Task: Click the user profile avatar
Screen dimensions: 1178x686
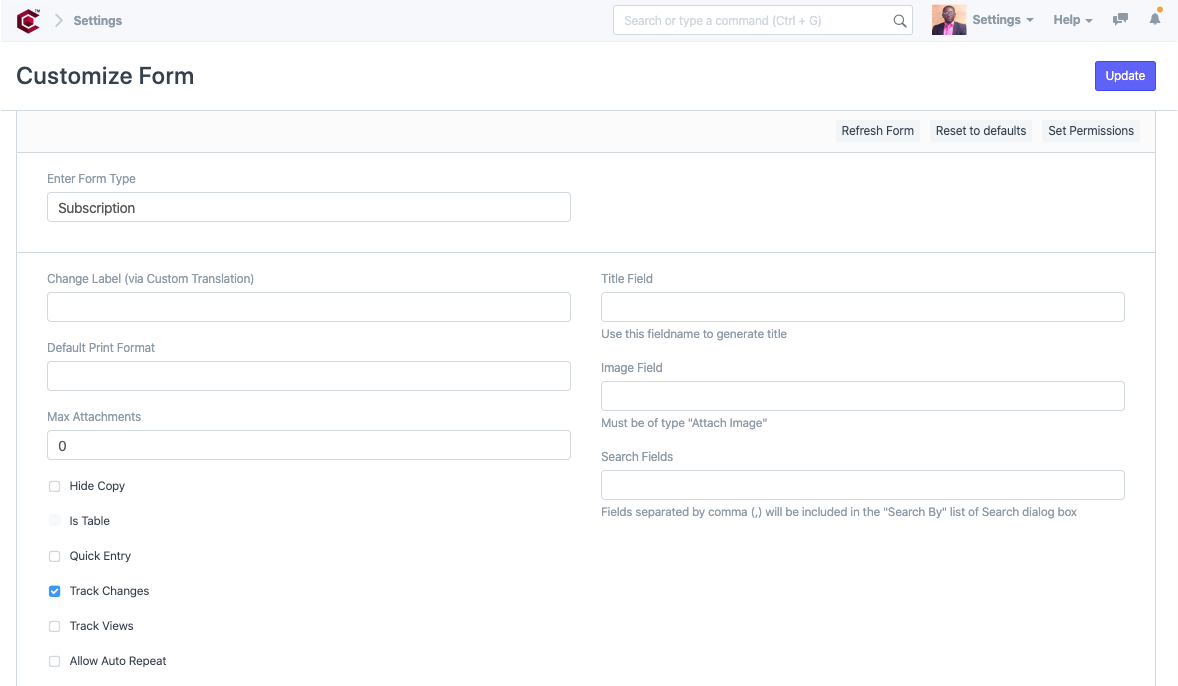Action: point(948,19)
